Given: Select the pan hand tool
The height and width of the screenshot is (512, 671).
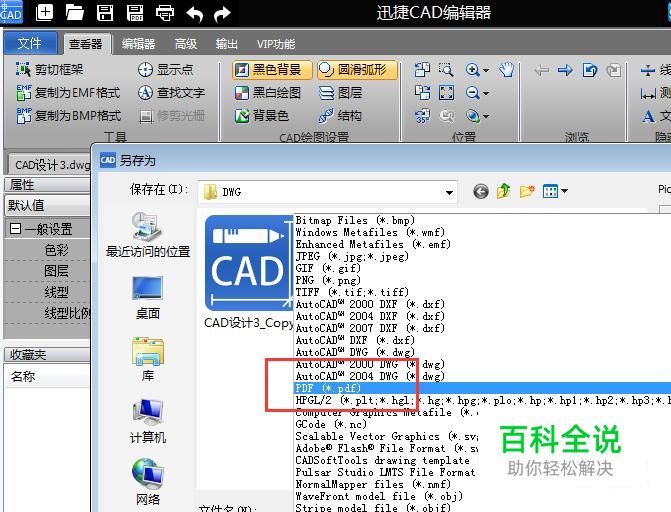Looking at the screenshot, I should coord(507,69).
